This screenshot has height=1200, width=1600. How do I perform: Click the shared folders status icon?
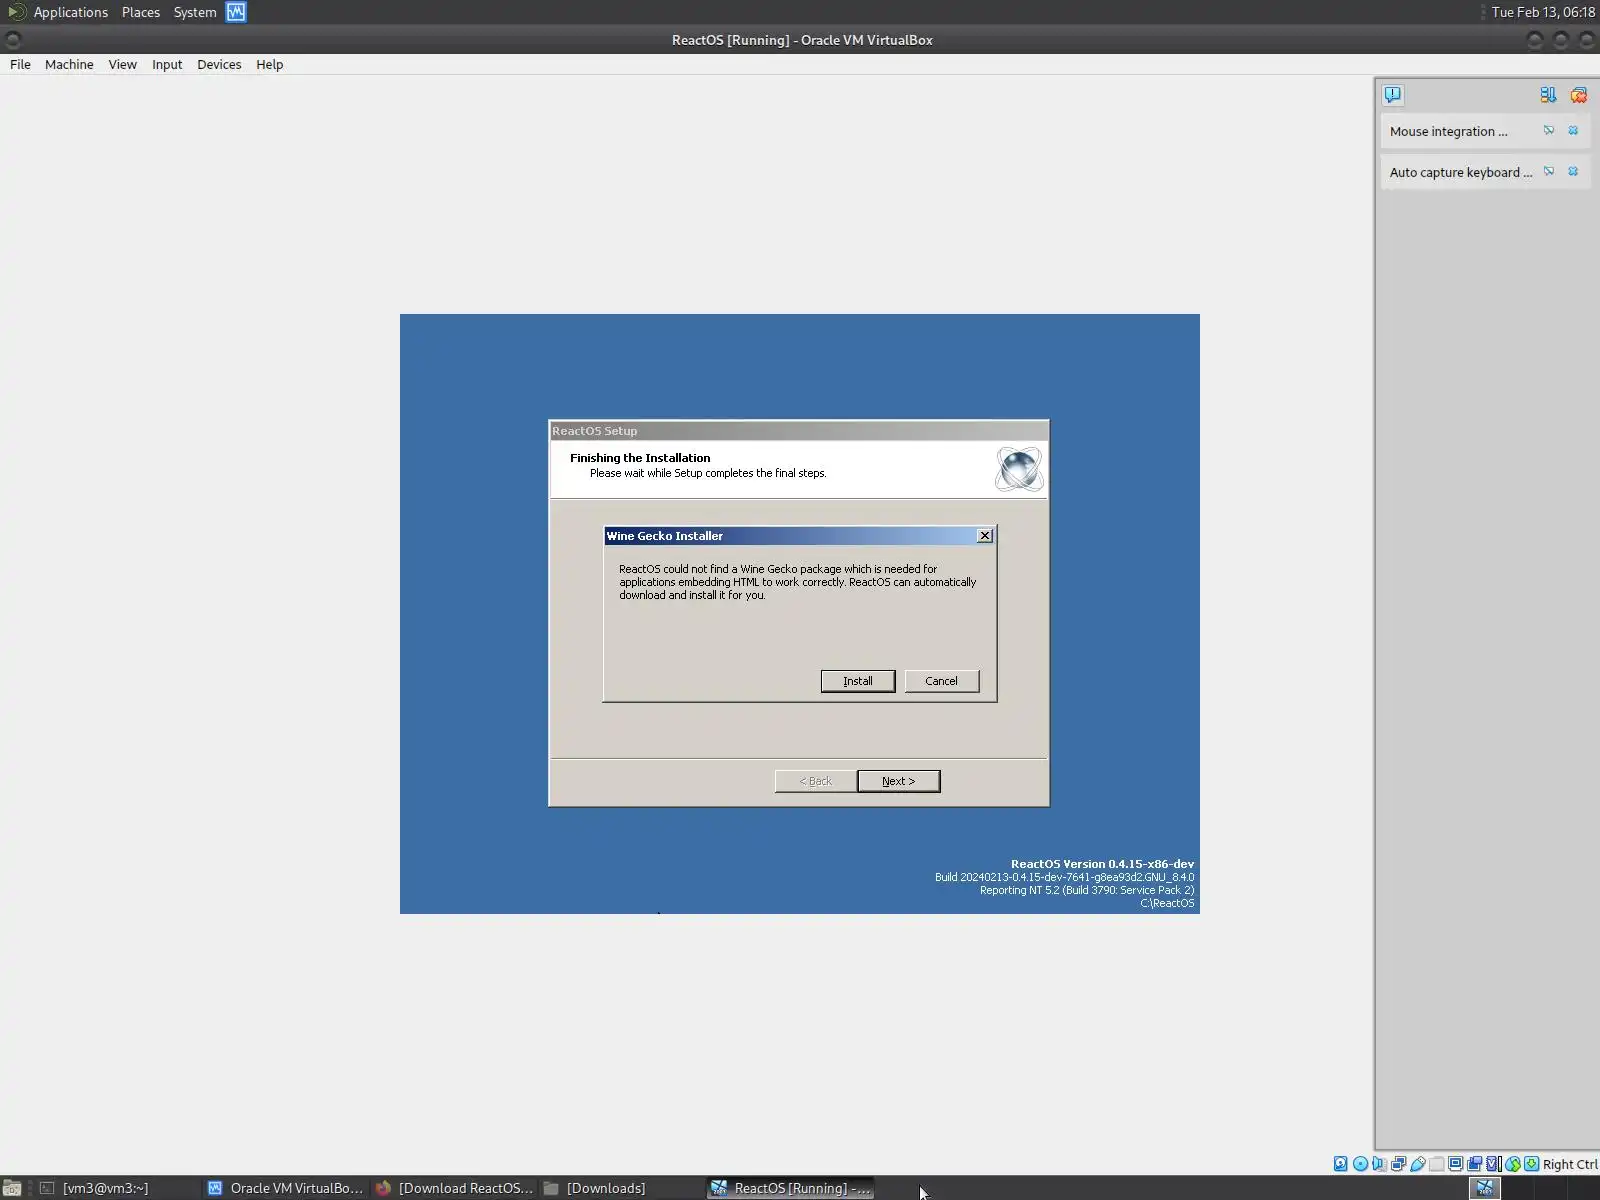1436,1164
